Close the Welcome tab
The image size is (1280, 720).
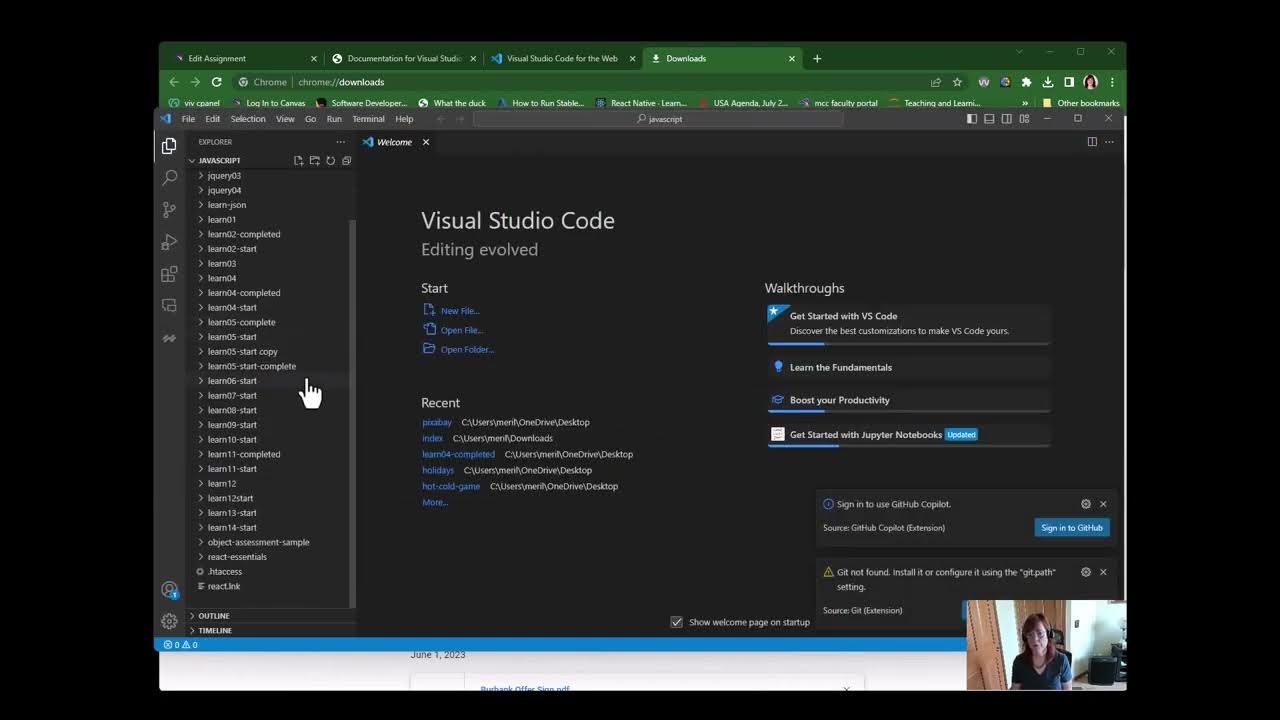425,142
